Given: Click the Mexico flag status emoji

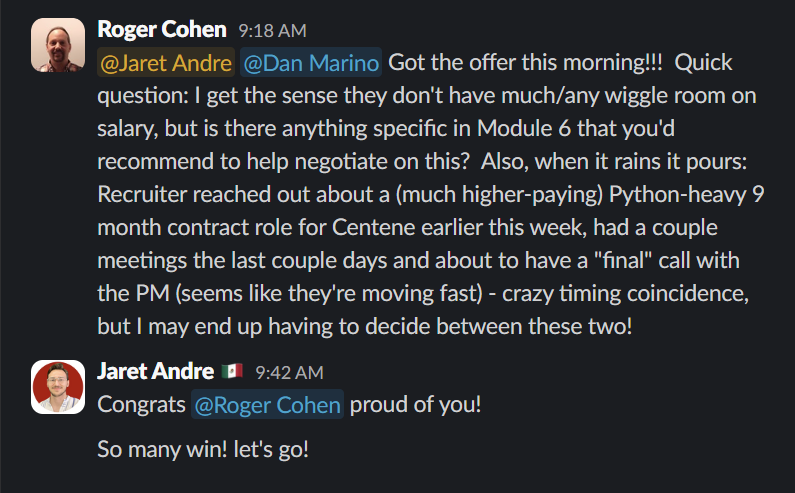Looking at the screenshot, I should (x=233, y=372).
